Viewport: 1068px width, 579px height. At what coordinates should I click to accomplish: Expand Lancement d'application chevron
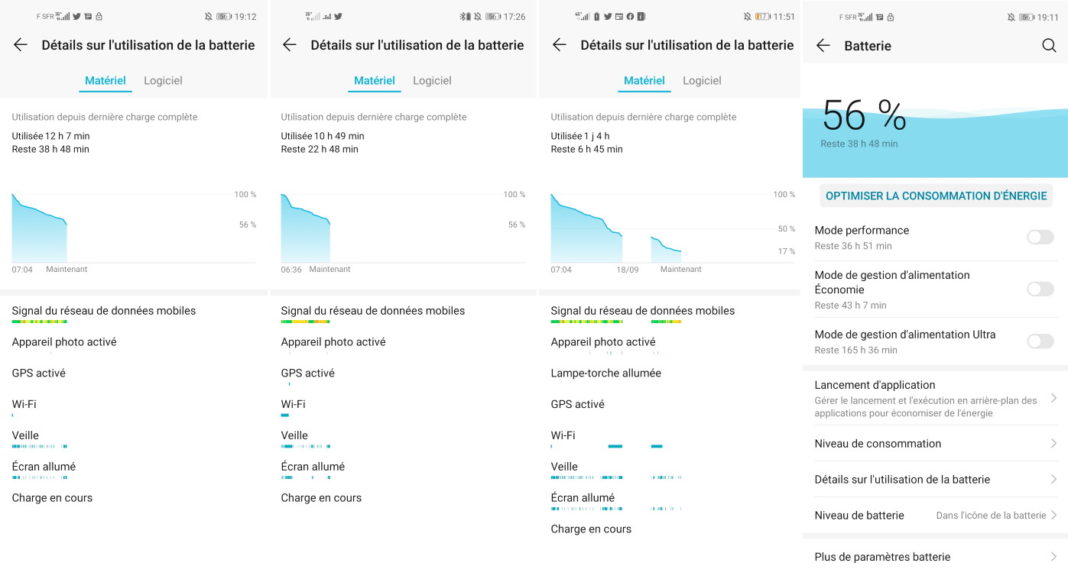click(x=1054, y=398)
